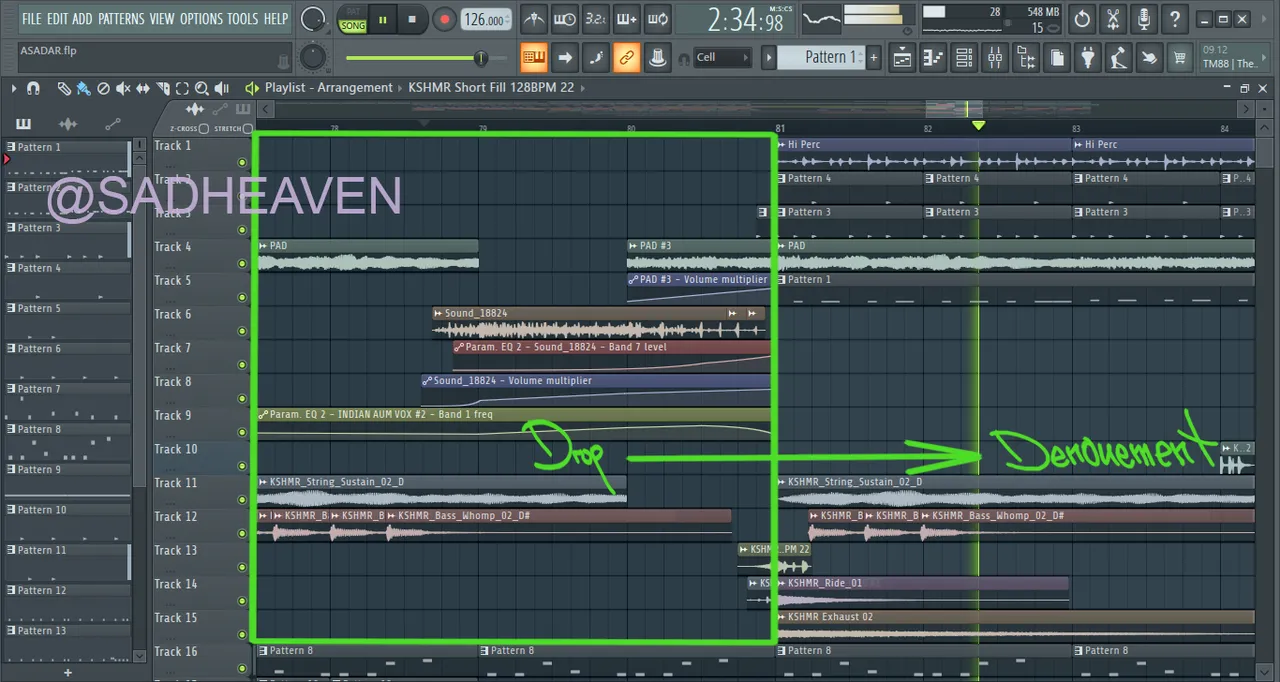1280x682 pixels.
Task: Open the Mixer icon
Action: coord(995,58)
